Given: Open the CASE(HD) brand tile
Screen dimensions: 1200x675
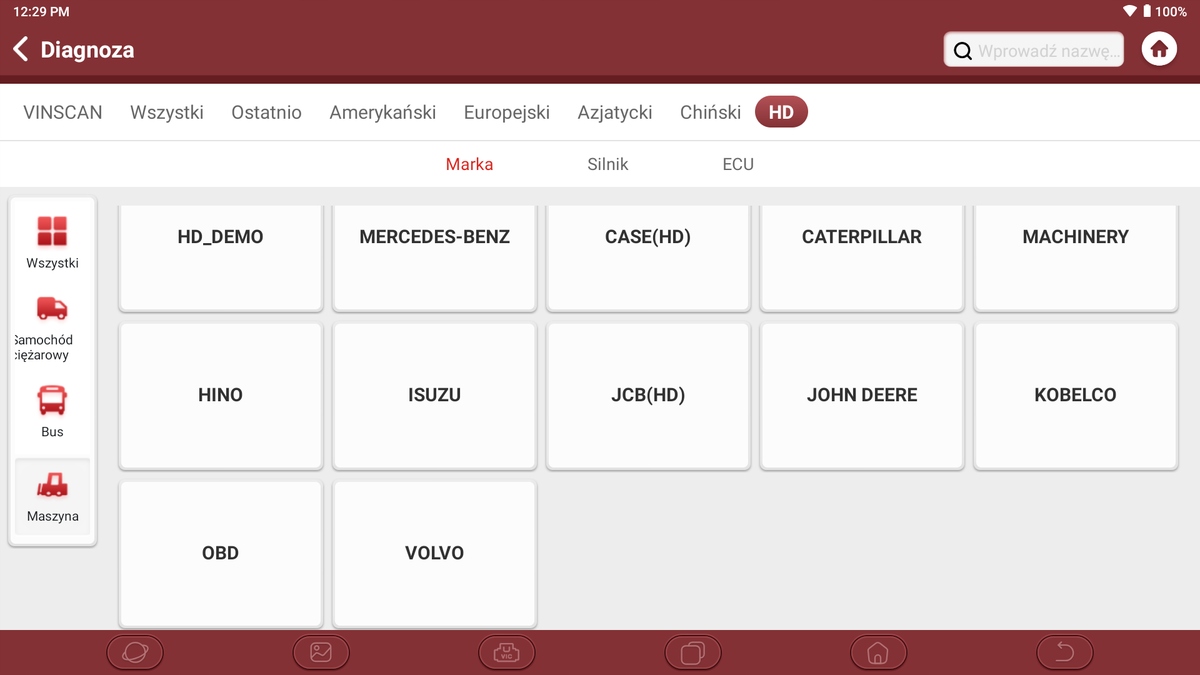Looking at the screenshot, I should [x=648, y=258].
